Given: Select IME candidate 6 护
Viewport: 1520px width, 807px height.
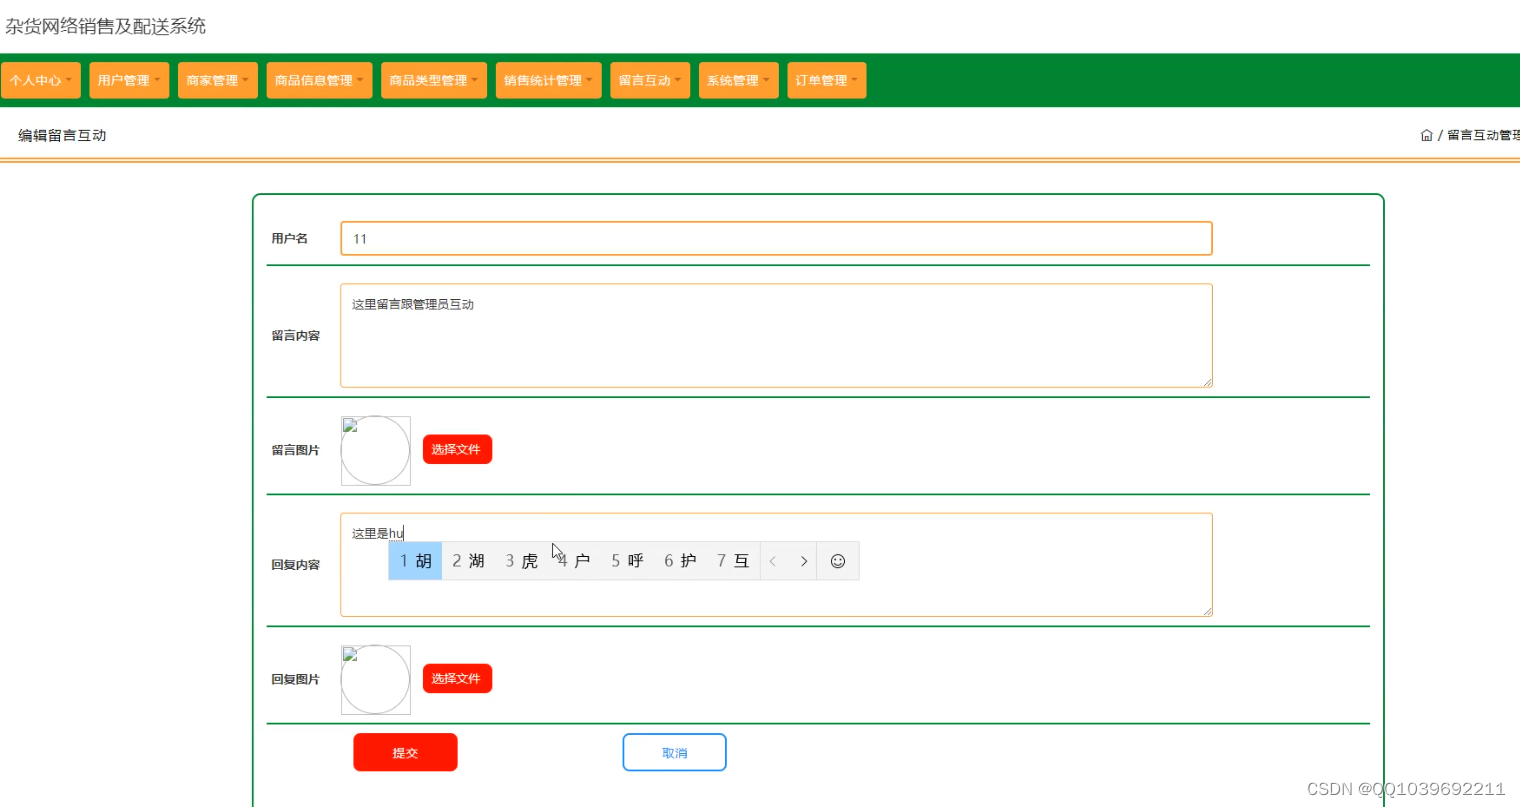Looking at the screenshot, I should point(680,561).
